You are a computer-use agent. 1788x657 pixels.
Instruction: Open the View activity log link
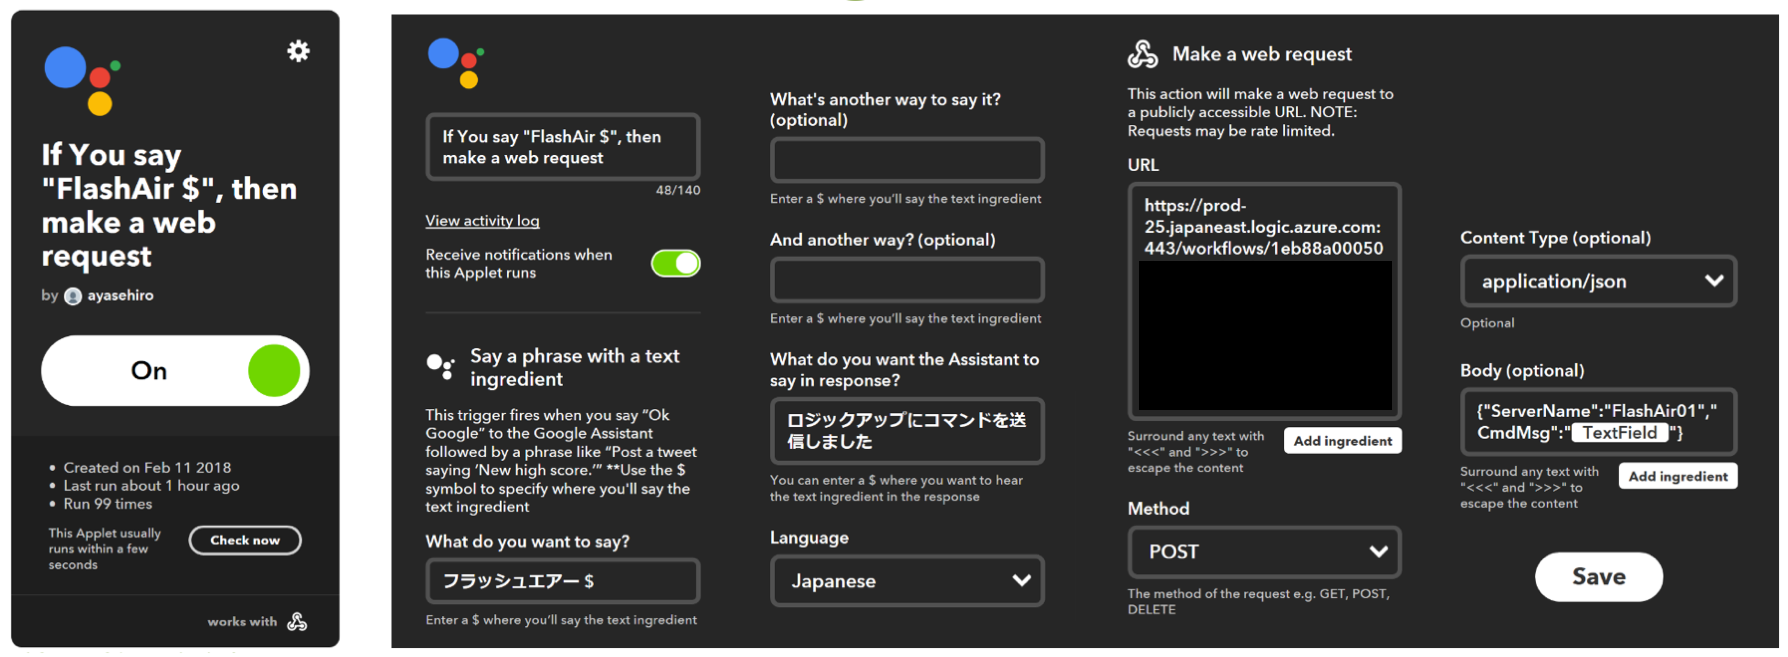point(482,221)
